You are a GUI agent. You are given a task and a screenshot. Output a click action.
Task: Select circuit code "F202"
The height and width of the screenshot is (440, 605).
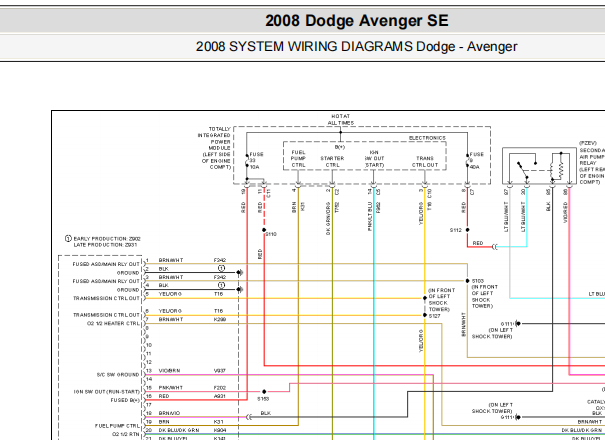pyautogui.click(x=220, y=388)
